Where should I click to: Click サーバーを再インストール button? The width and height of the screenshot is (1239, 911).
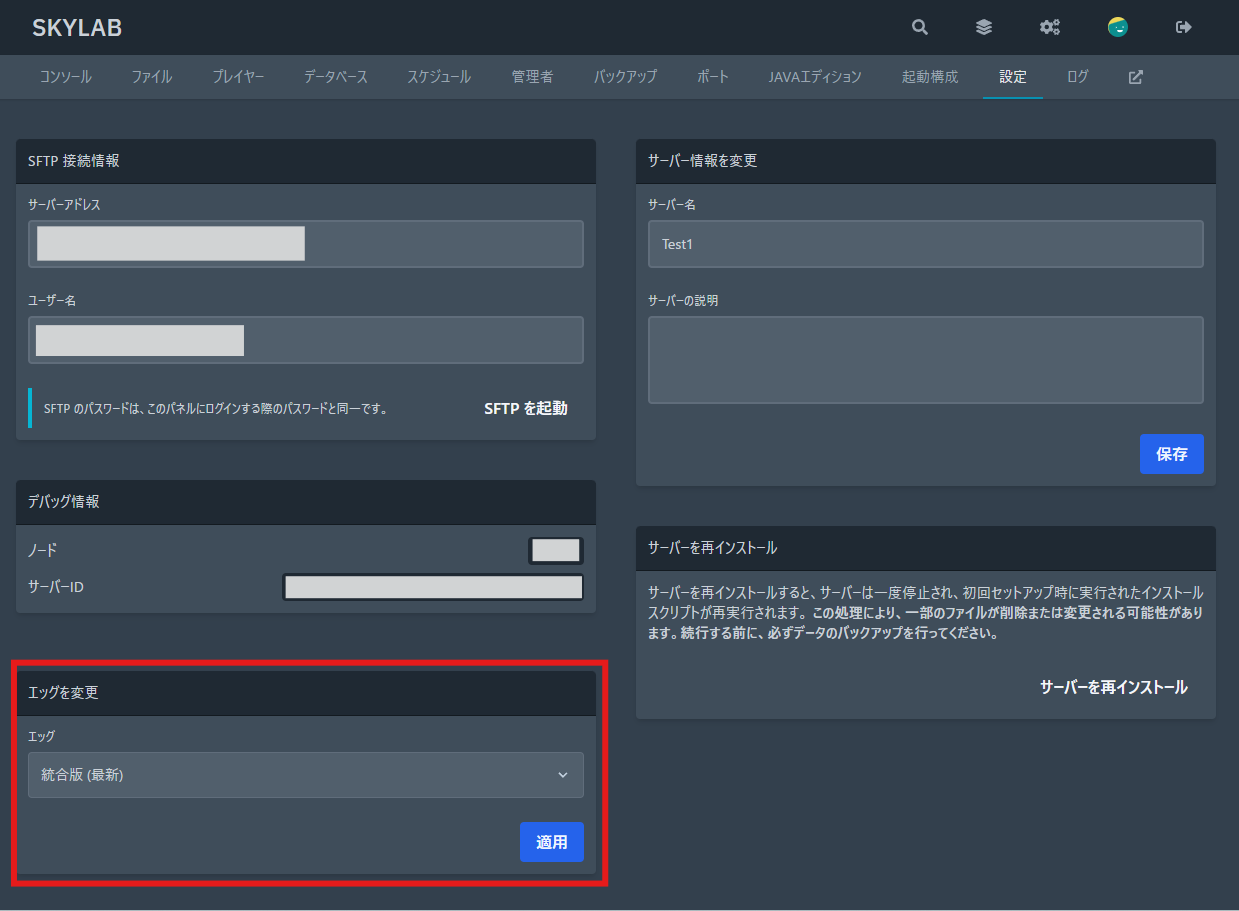tap(1113, 687)
